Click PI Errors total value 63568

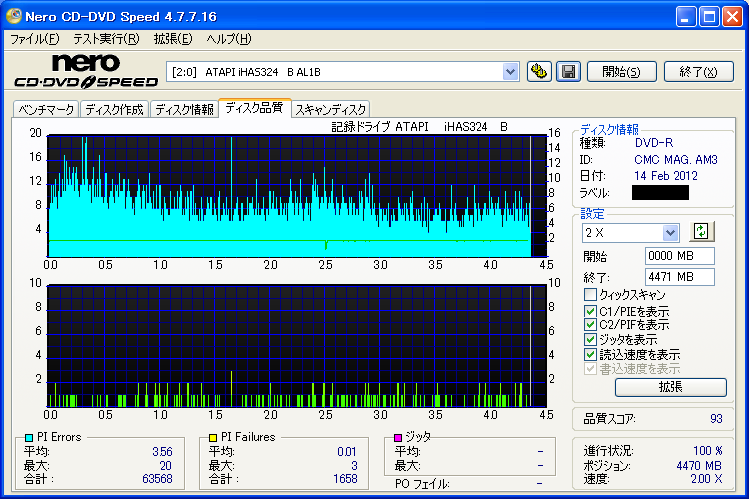click(x=157, y=478)
